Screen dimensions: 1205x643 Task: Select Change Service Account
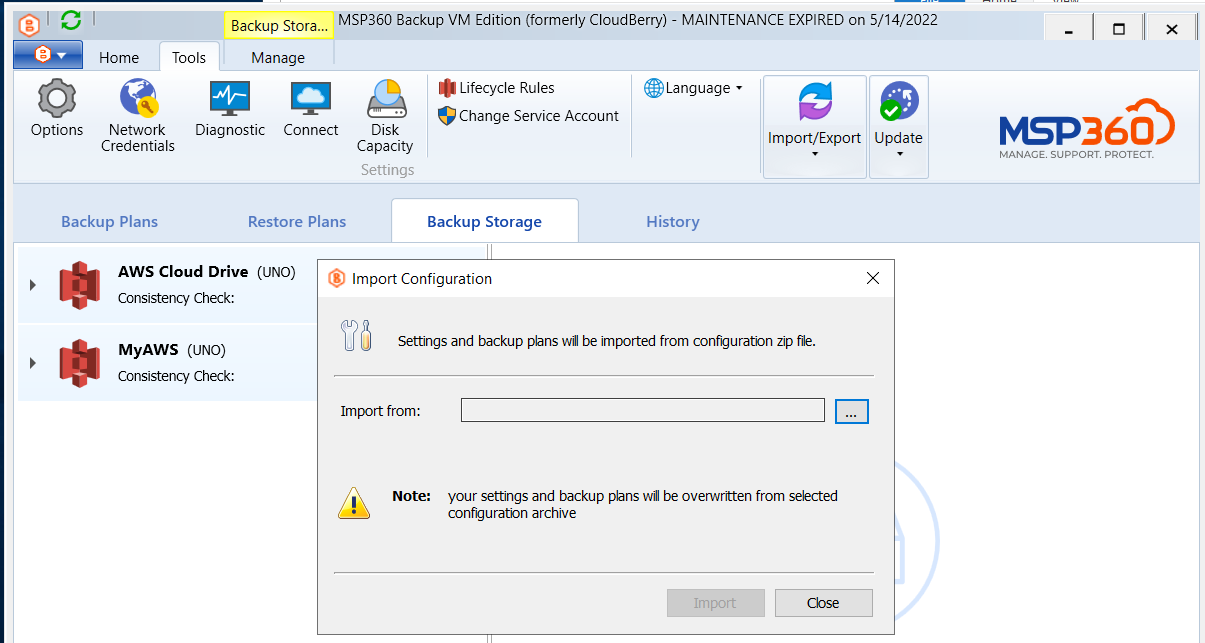coord(529,116)
